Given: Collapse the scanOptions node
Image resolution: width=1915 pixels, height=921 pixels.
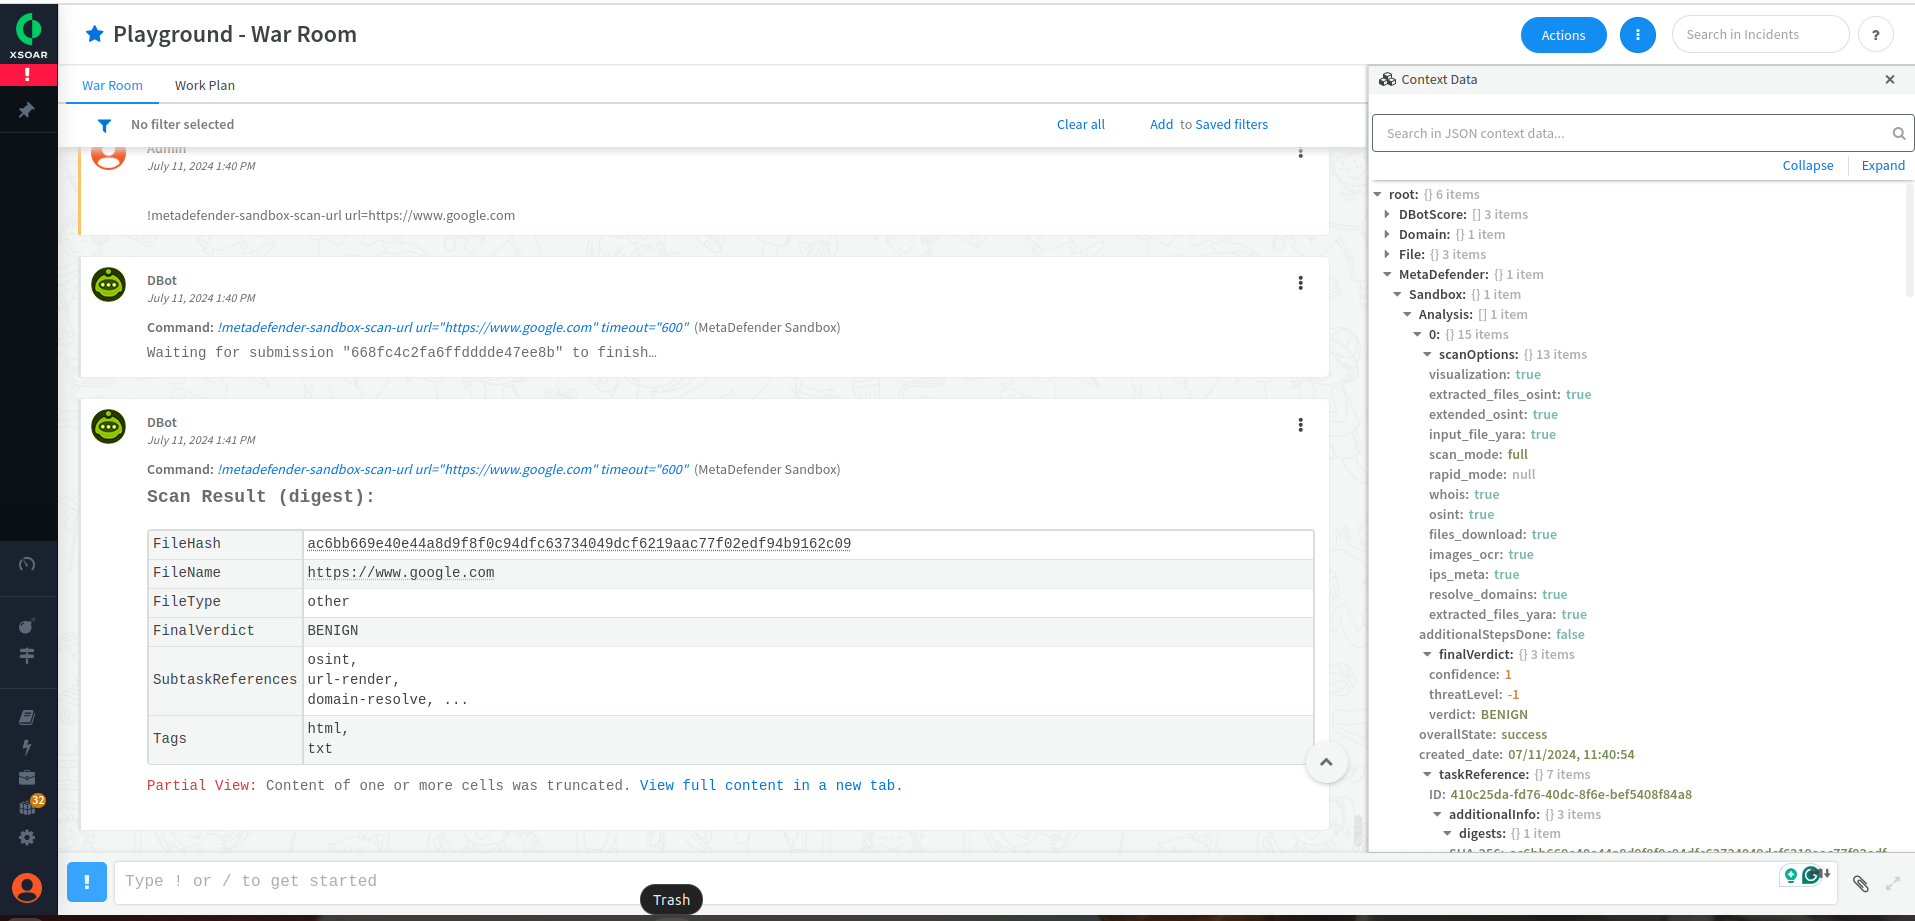Looking at the screenshot, I should click(x=1428, y=355).
